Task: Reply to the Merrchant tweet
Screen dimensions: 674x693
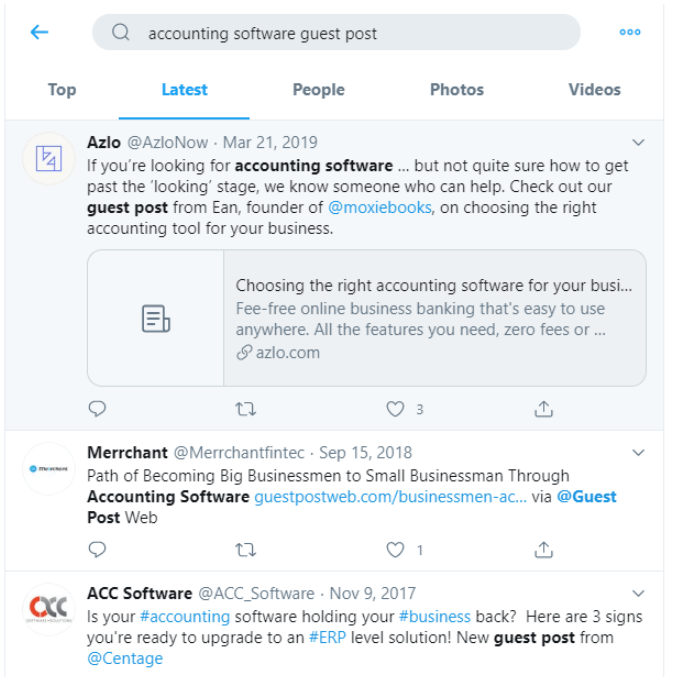Action: click(97, 550)
